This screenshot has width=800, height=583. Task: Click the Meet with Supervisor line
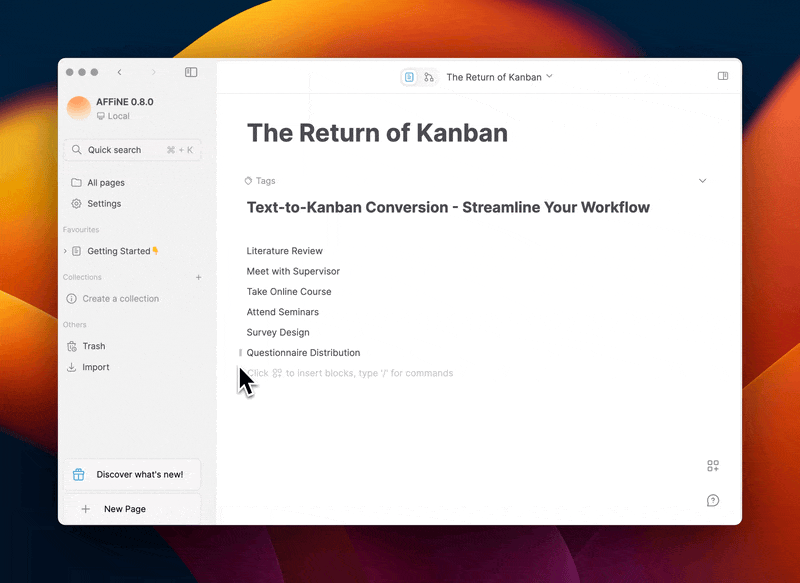coord(293,271)
